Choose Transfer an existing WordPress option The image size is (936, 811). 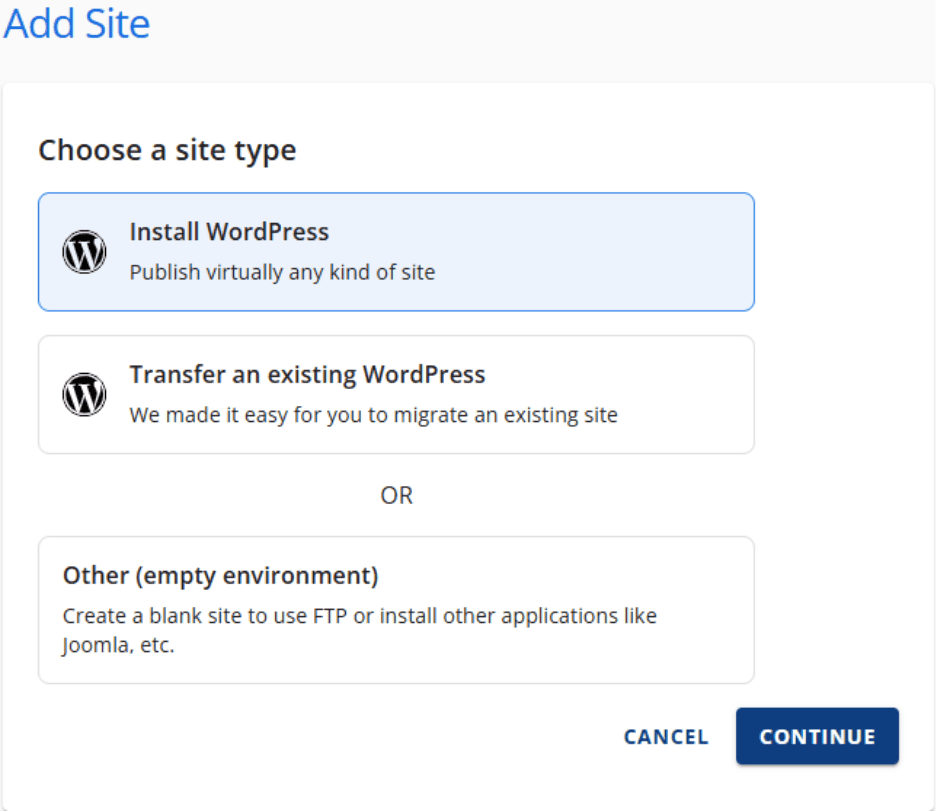tap(396, 394)
